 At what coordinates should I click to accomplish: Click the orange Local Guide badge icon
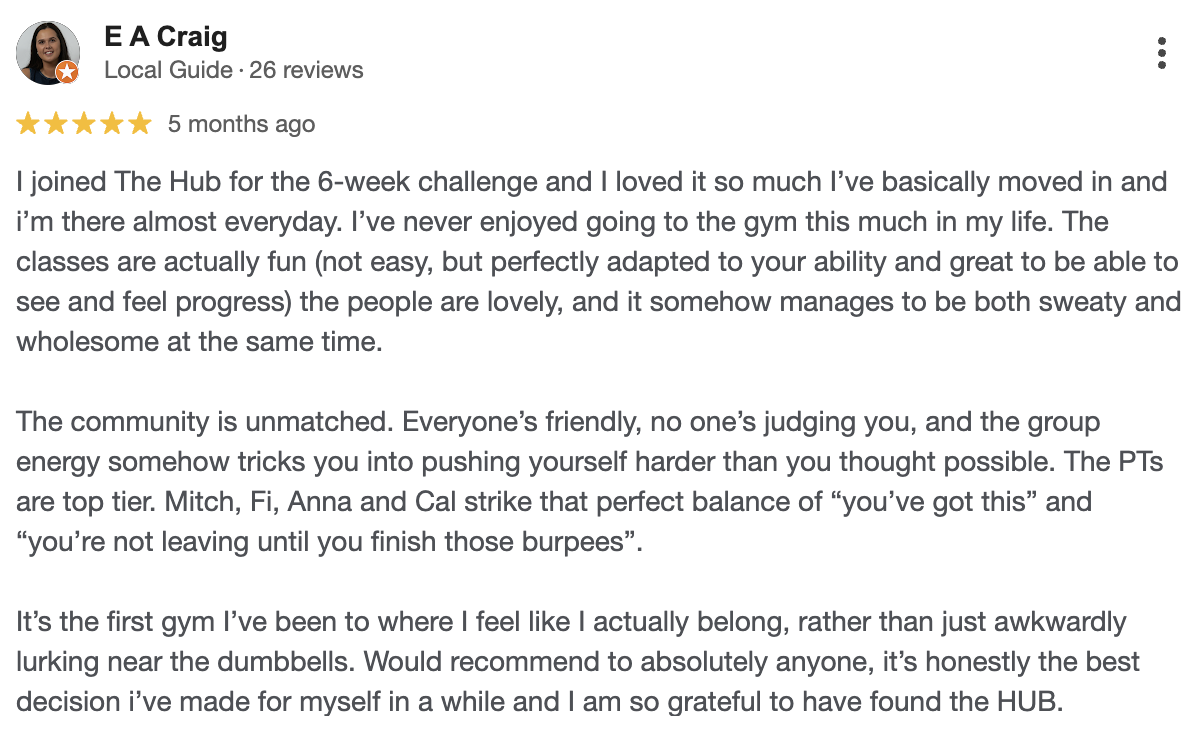click(x=67, y=72)
